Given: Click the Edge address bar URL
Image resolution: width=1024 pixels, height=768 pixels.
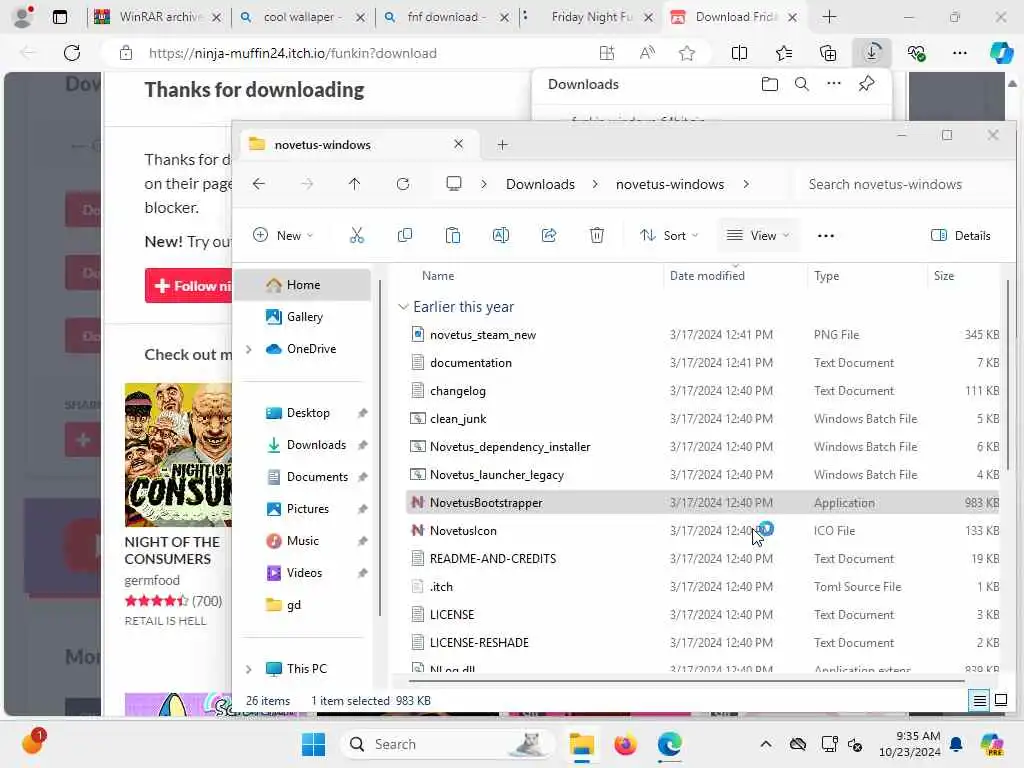Looking at the screenshot, I should click(x=293, y=54).
